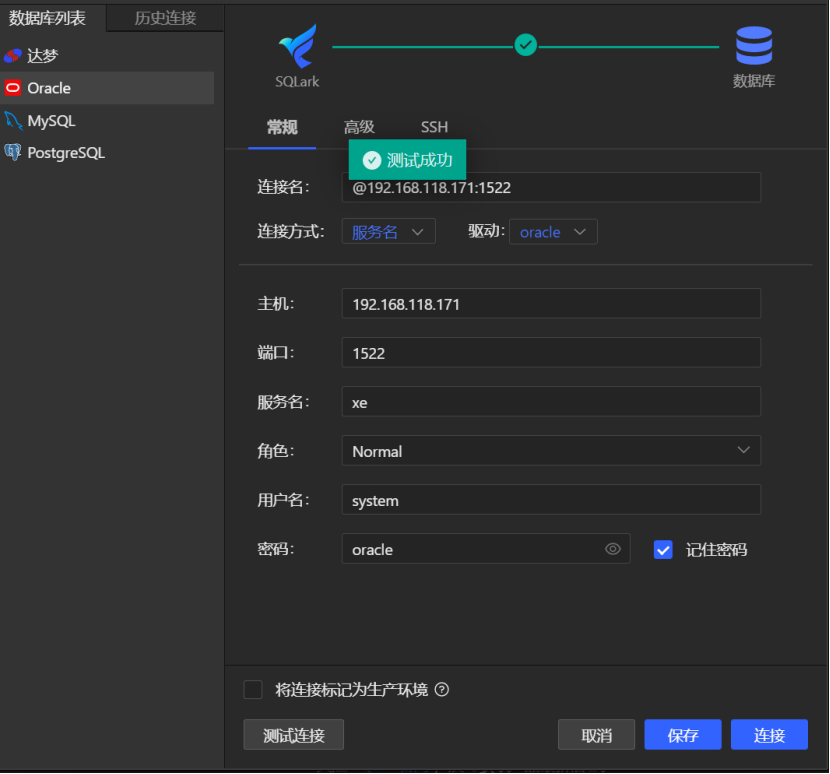Focus the 主机 input field
The width and height of the screenshot is (830, 774).
click(x=551, y=303)
